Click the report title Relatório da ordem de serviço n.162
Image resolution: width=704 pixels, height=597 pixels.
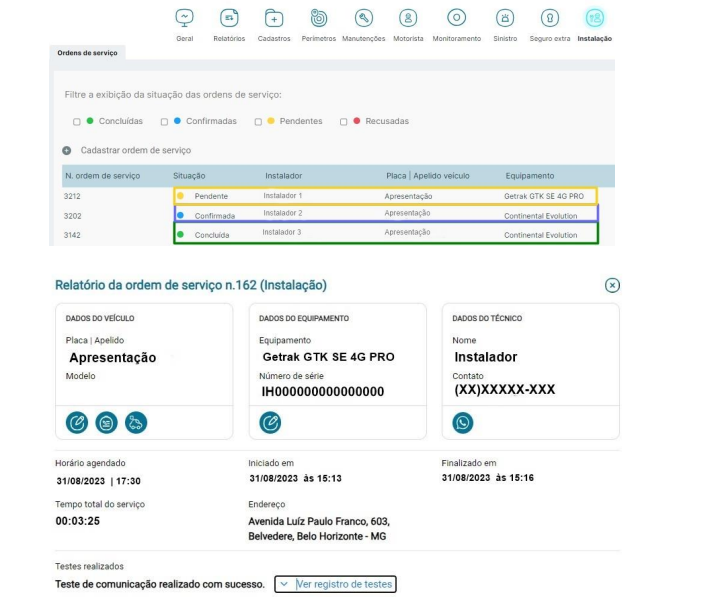click(191, 285)
